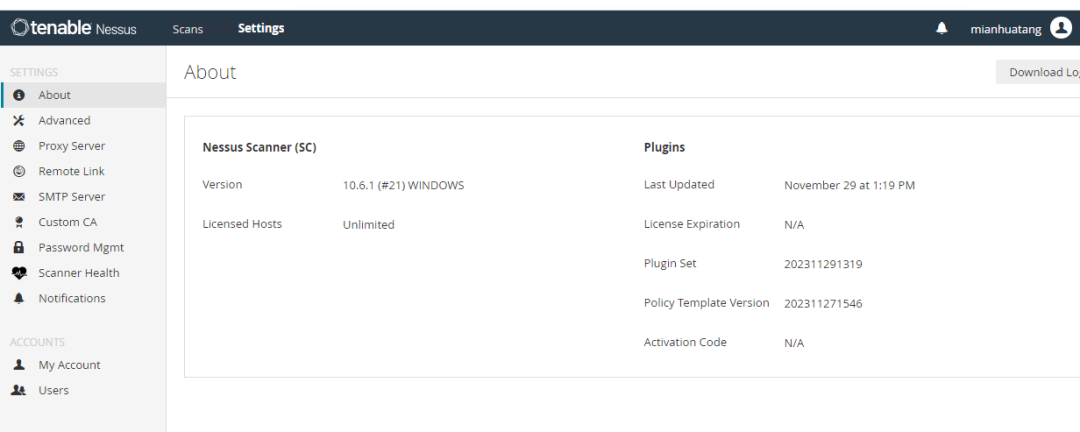The width and height of the screenshot is (1080, 432).
Task: Click the Licensed Hosts label
Action: 242,224
